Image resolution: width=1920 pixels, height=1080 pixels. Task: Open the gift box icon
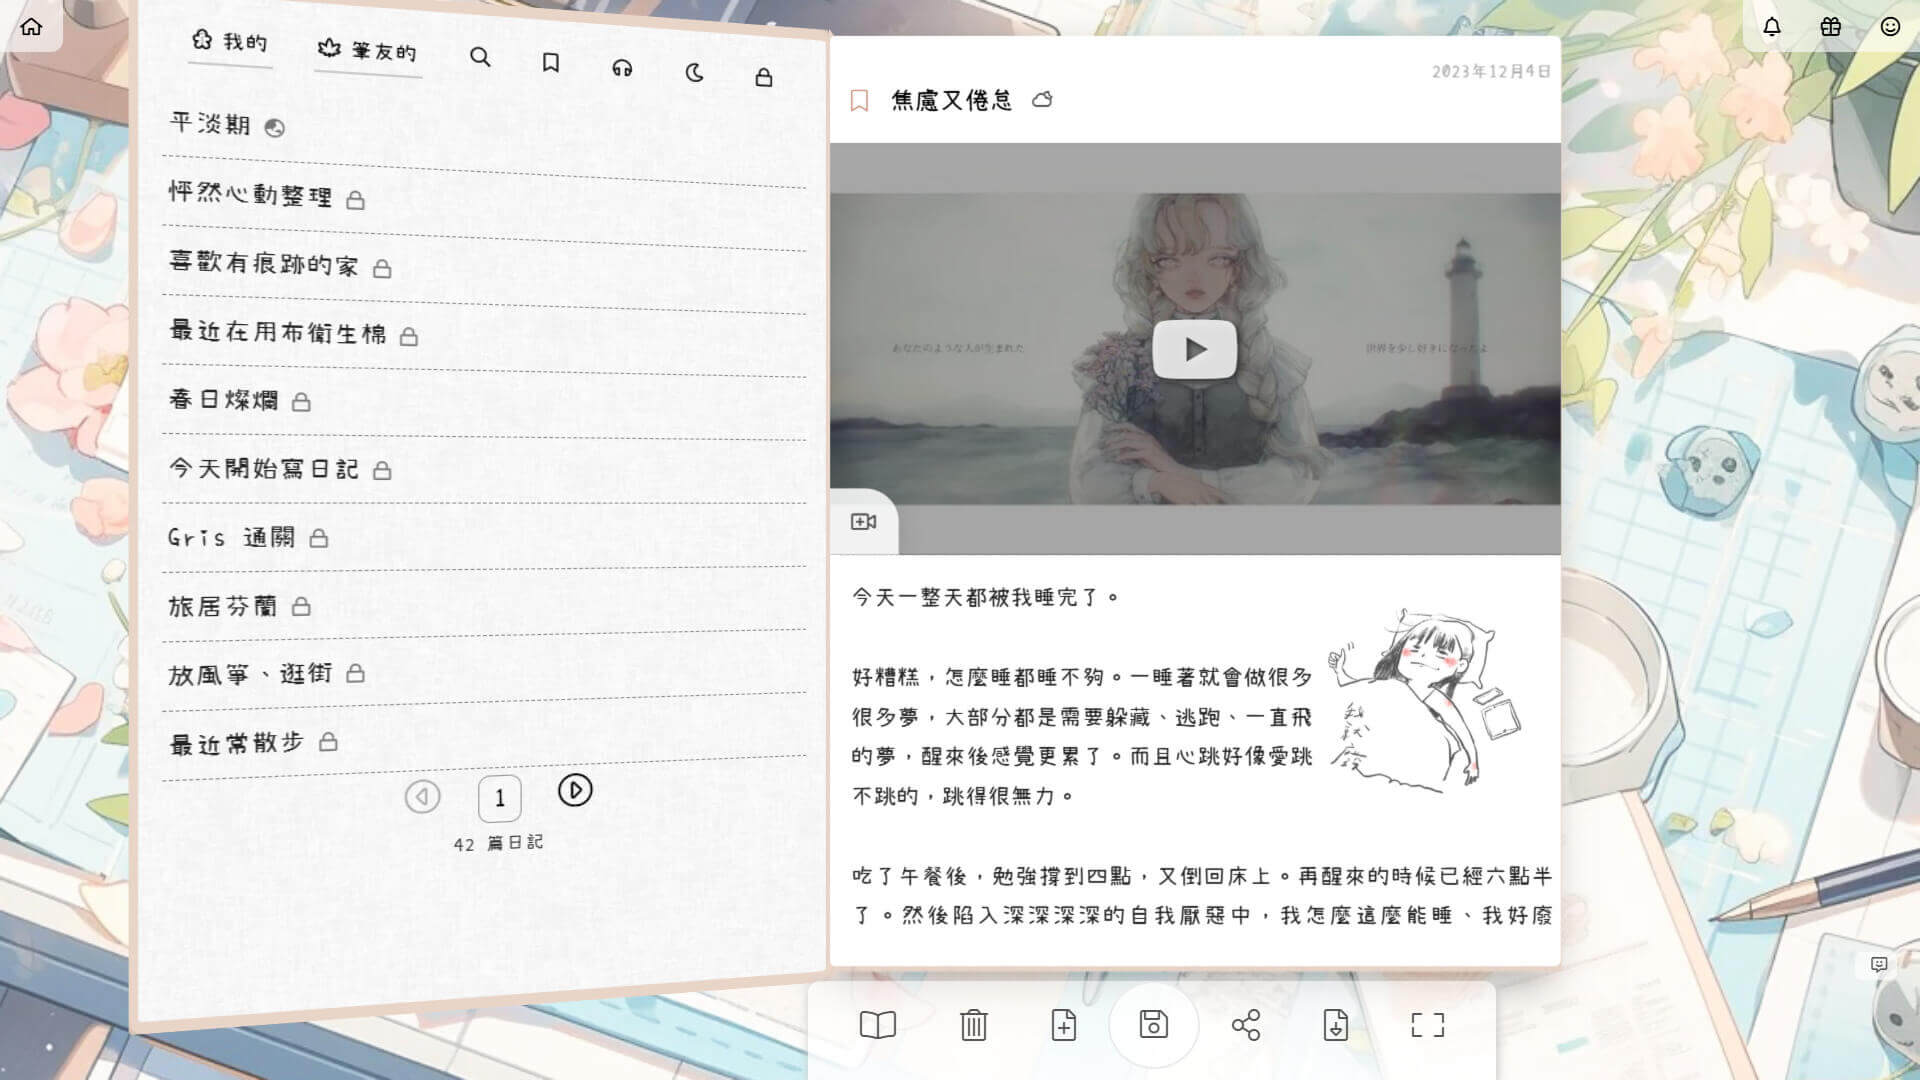1830,27
